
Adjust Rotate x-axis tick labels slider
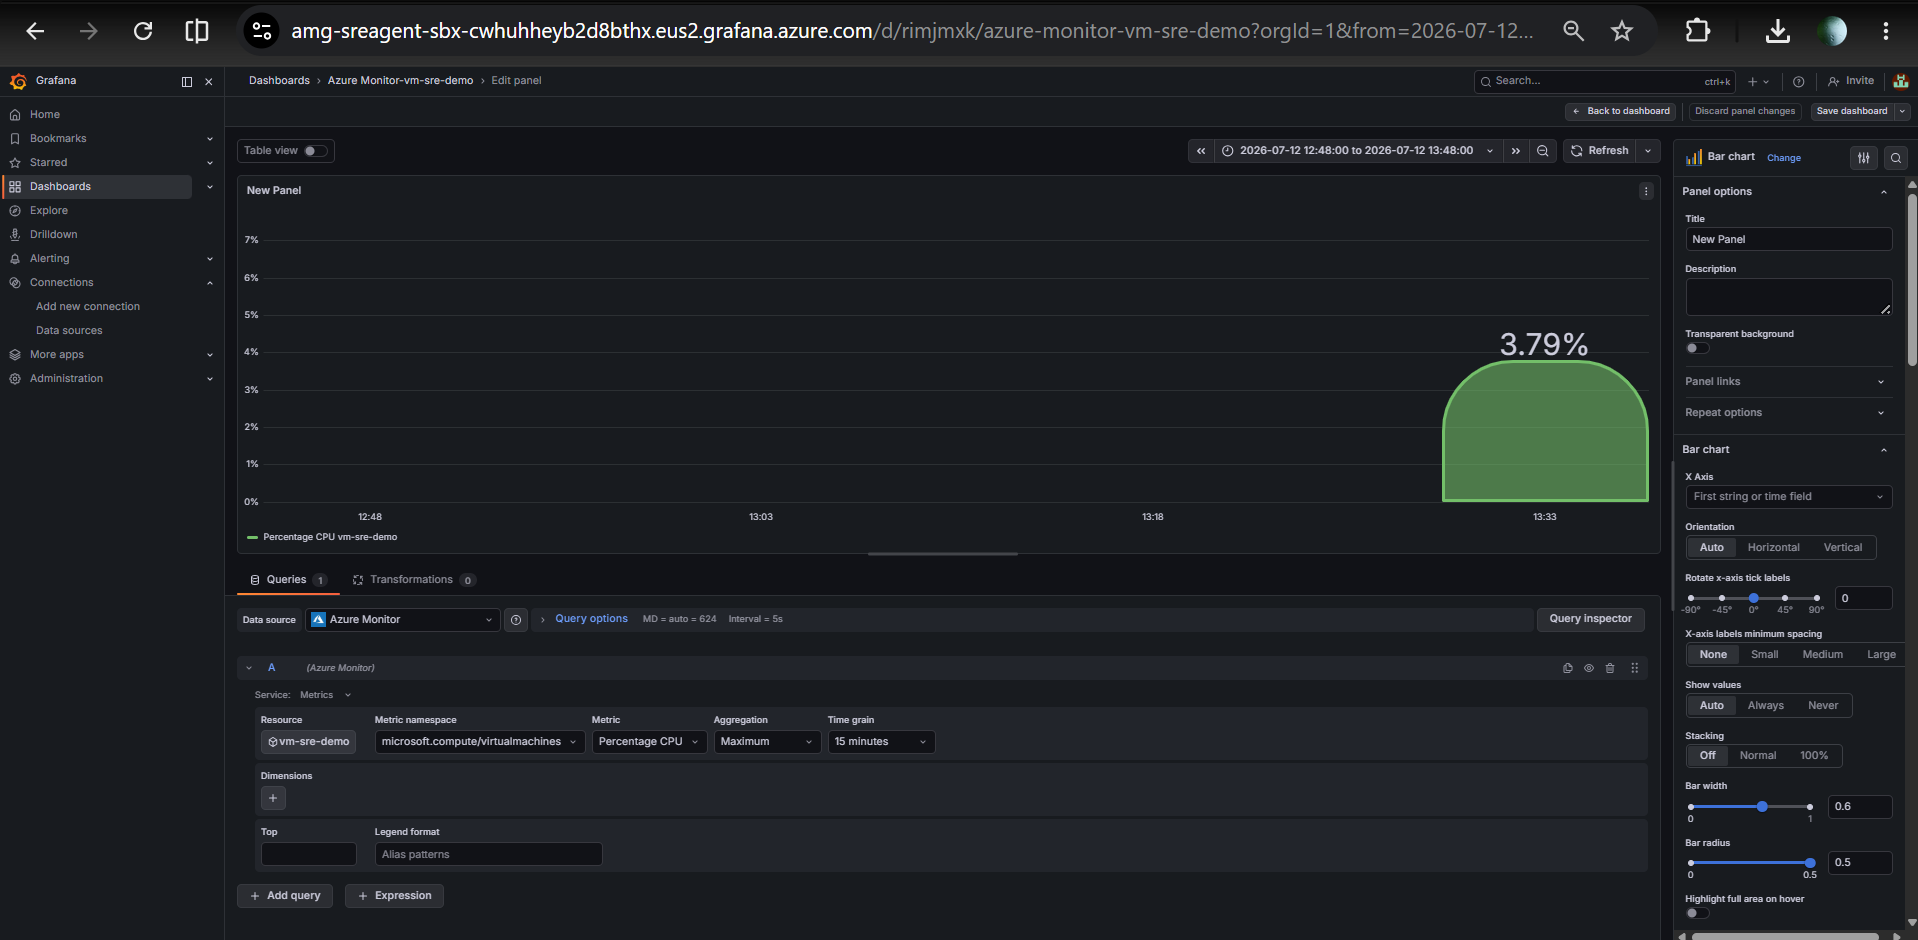pyautogui.click(x=1754, y=598)
